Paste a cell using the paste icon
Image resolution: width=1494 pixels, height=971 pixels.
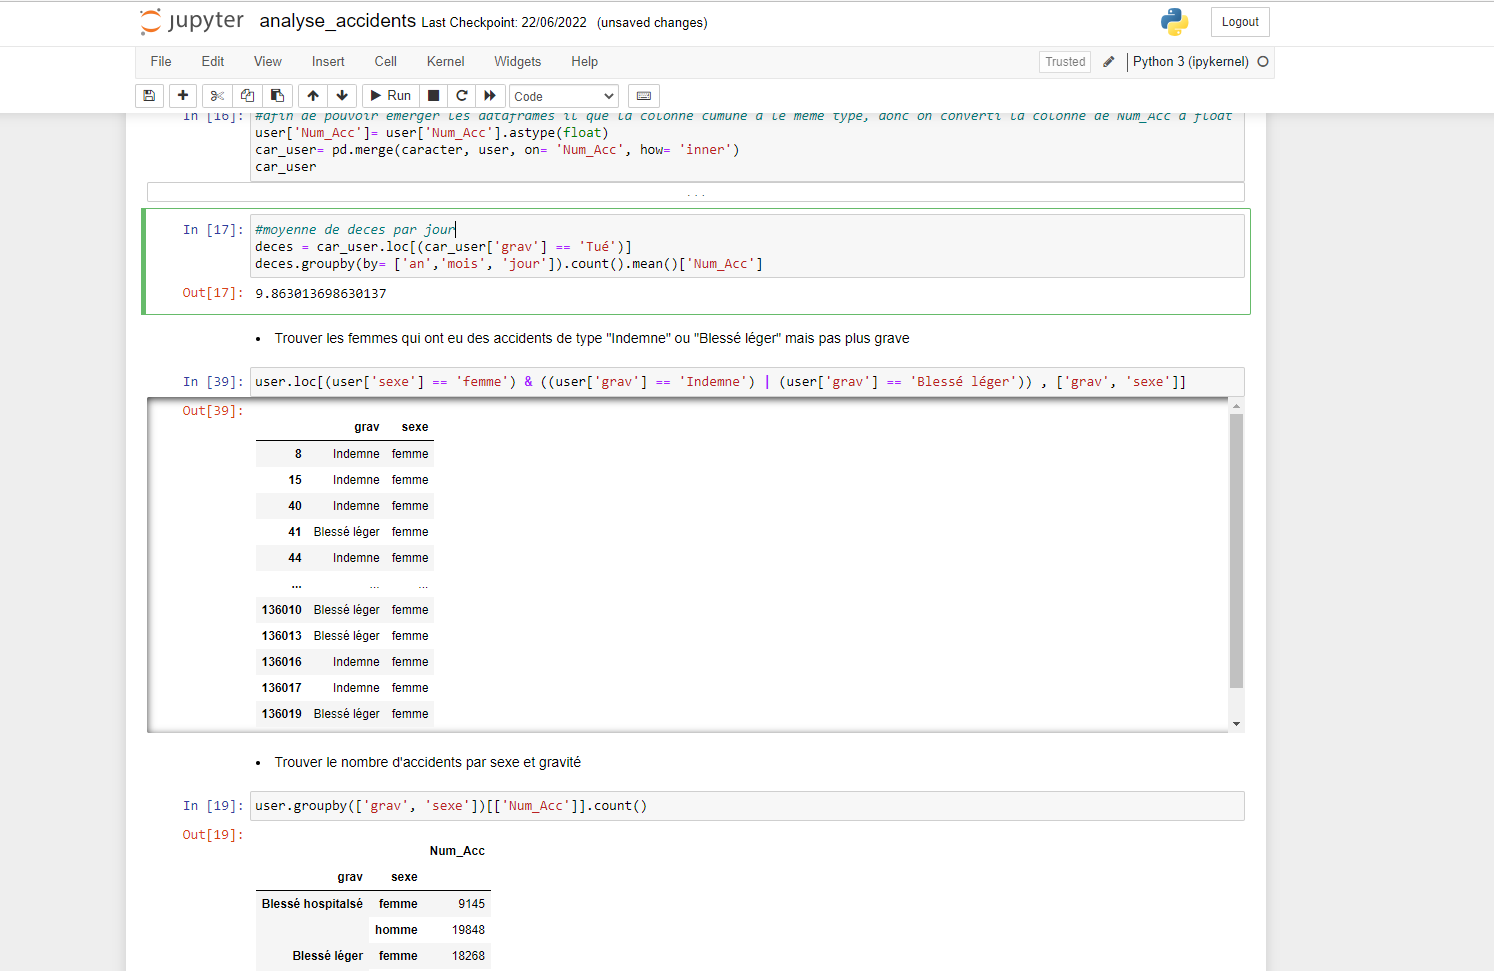click(x=277, y=95)
